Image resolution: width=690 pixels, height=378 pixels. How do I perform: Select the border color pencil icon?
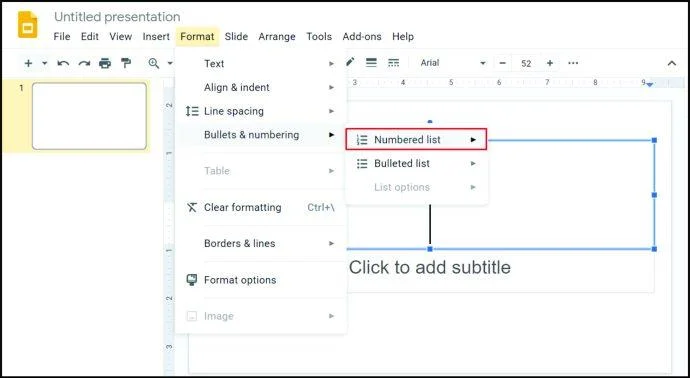(x=350, y=62)
